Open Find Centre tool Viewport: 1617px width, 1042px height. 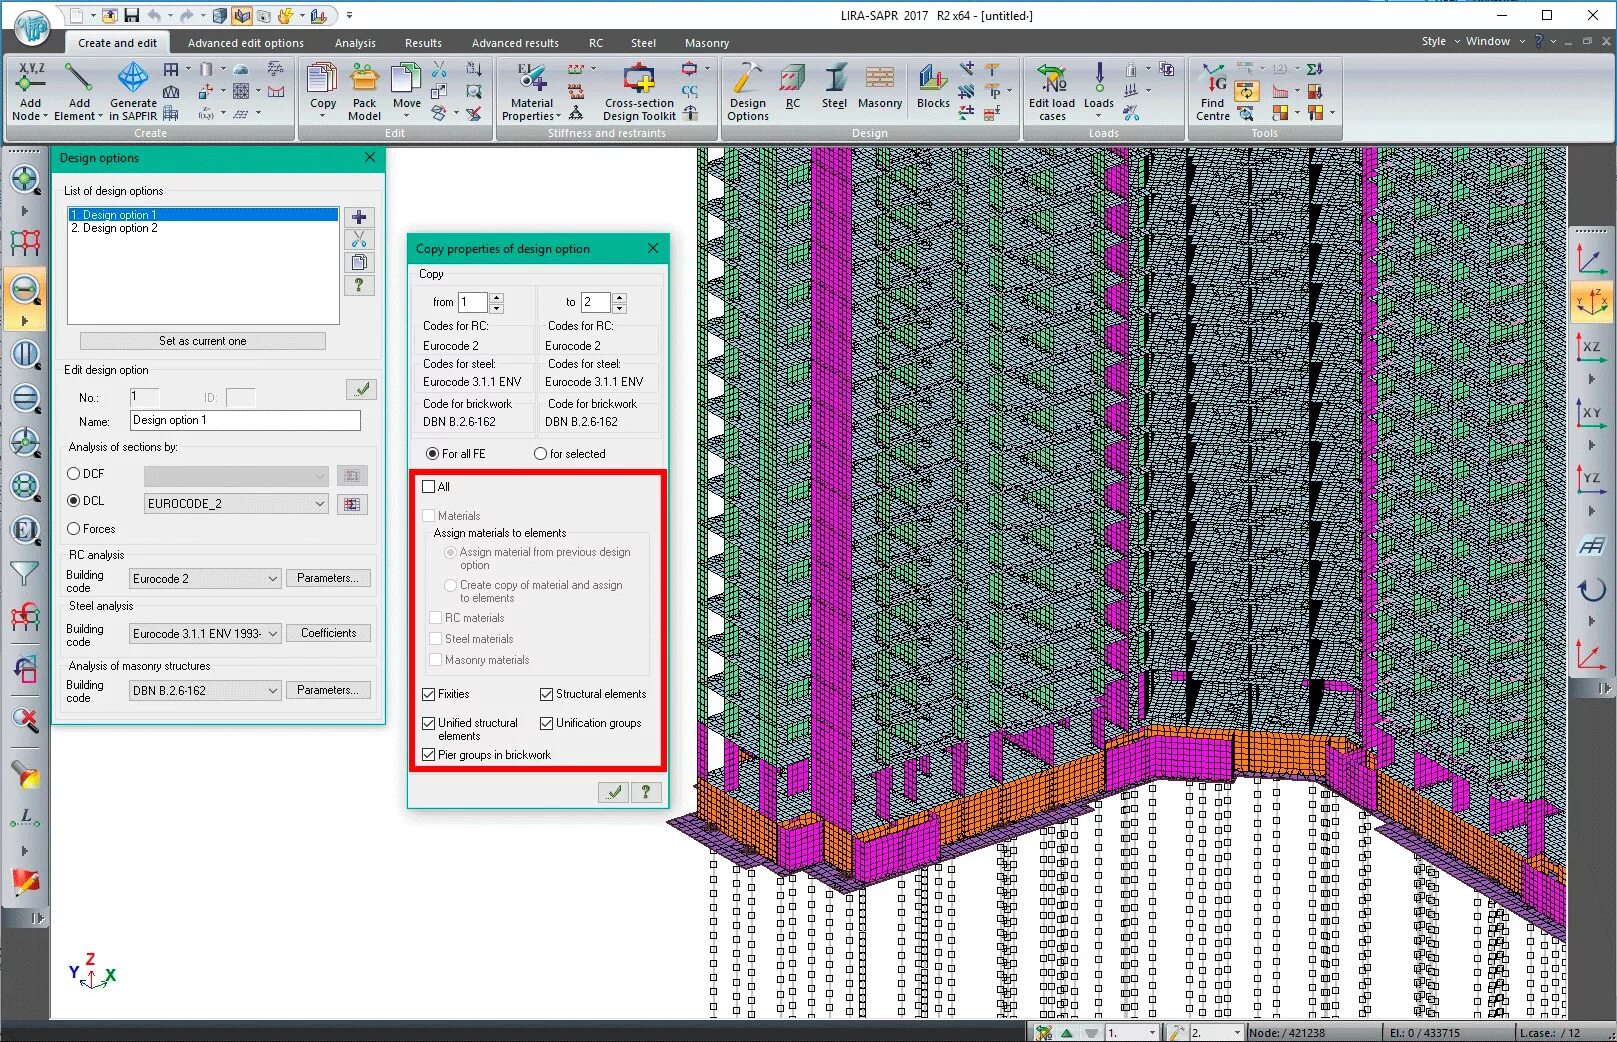(1213, 90)
